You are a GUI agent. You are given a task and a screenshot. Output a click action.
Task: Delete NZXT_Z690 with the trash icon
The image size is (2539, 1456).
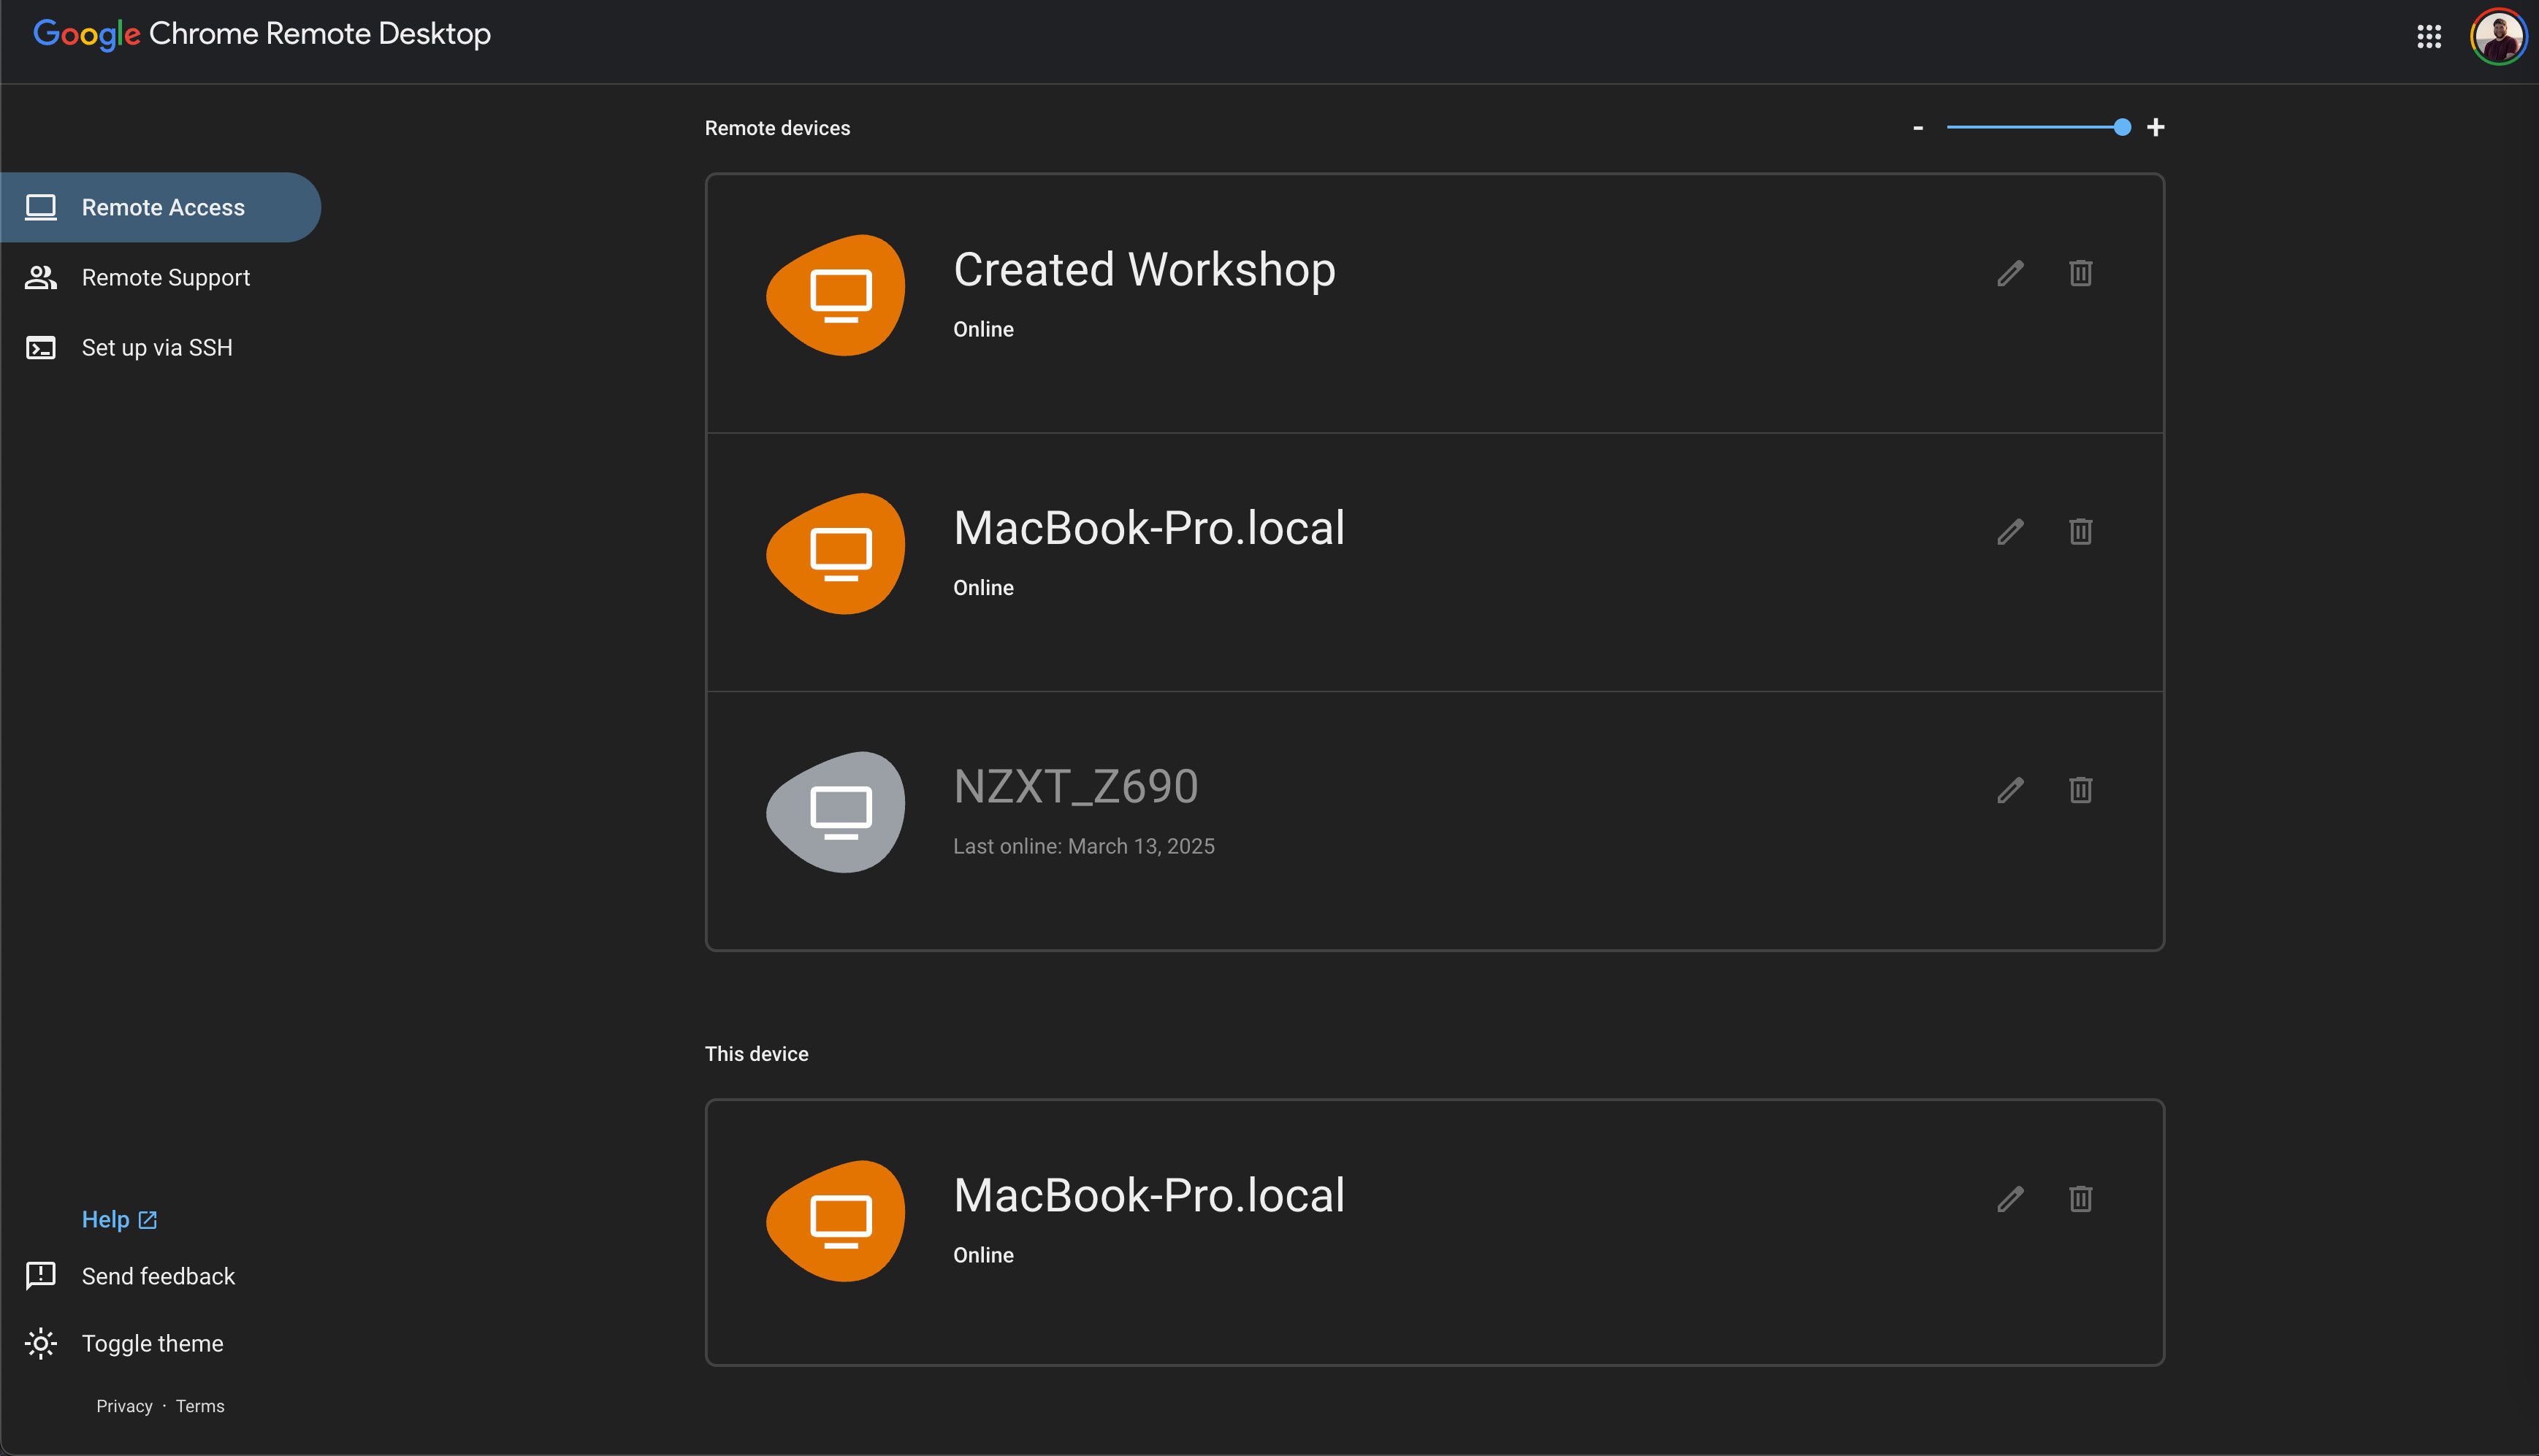2080,790
